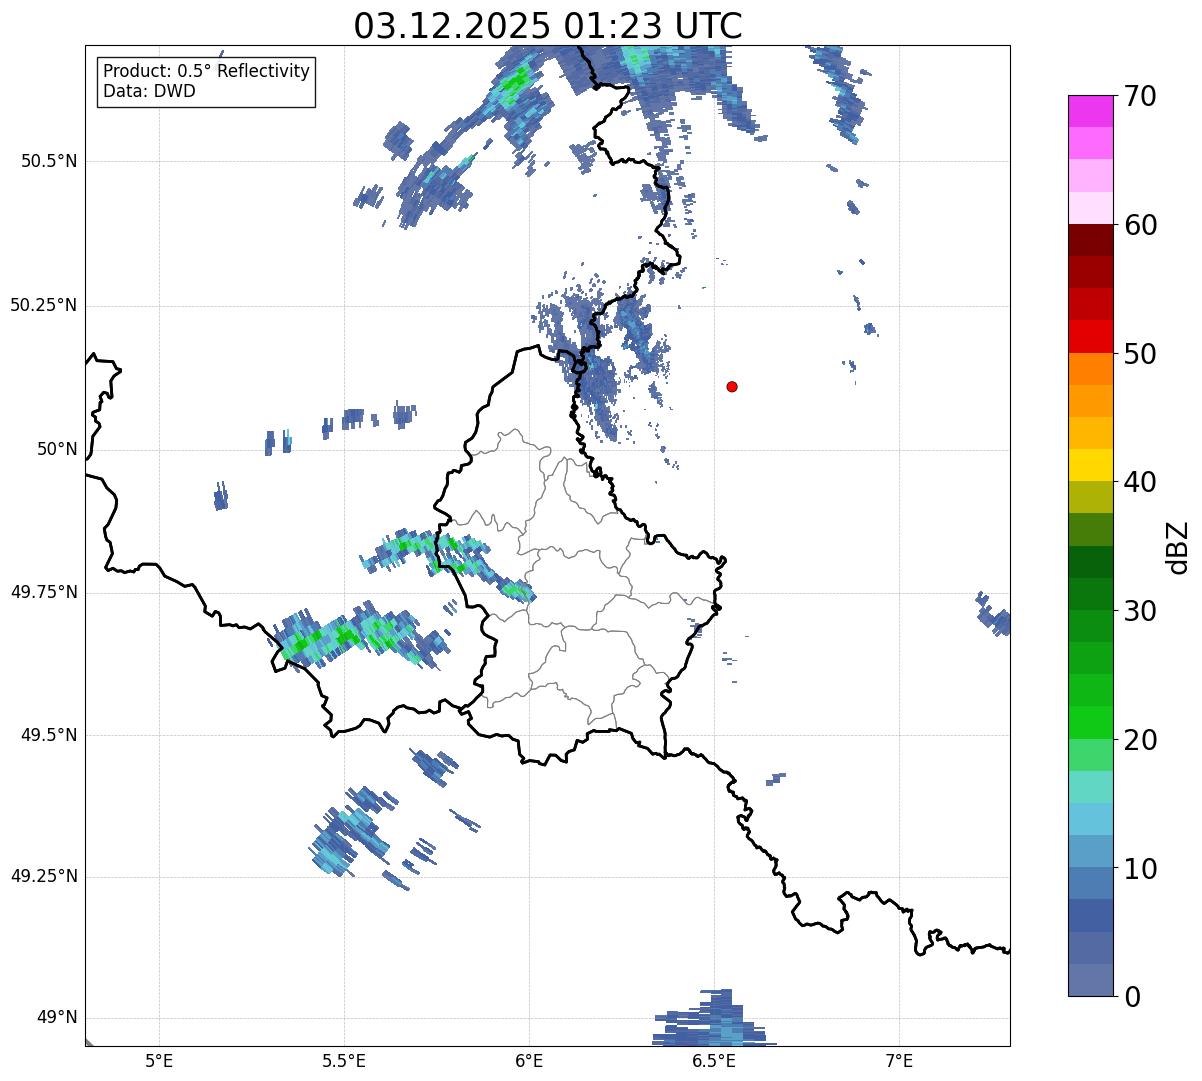
Task: Click the 5.5°E longitude tick label
Action: [344, 1060]
